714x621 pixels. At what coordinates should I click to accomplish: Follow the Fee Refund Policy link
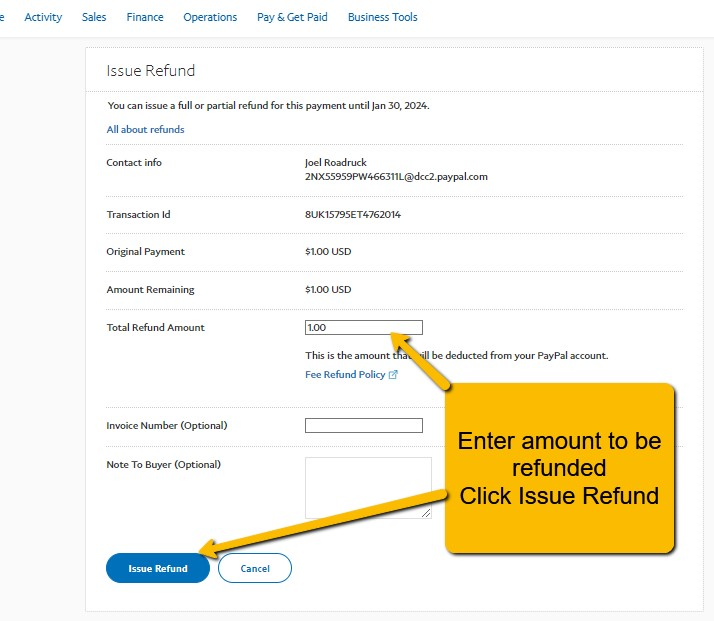pyautogui.click(x=345, y=374)
